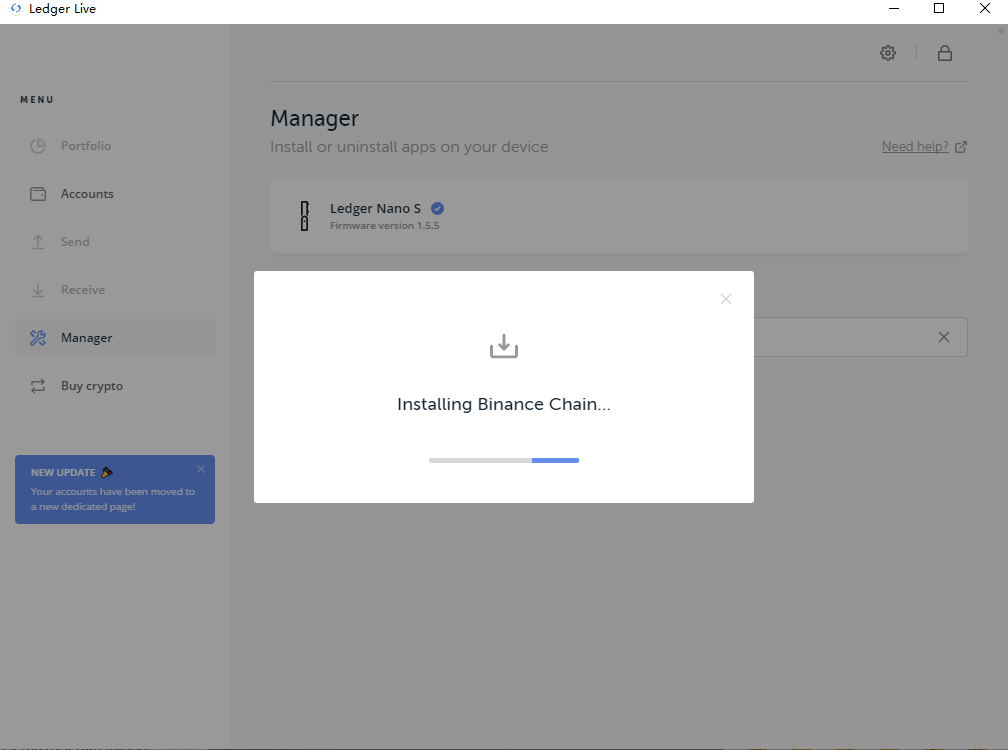Click the Portfolio pie chart icon
This screenshot has width=1008, height=750.
(x=38, y=146)
